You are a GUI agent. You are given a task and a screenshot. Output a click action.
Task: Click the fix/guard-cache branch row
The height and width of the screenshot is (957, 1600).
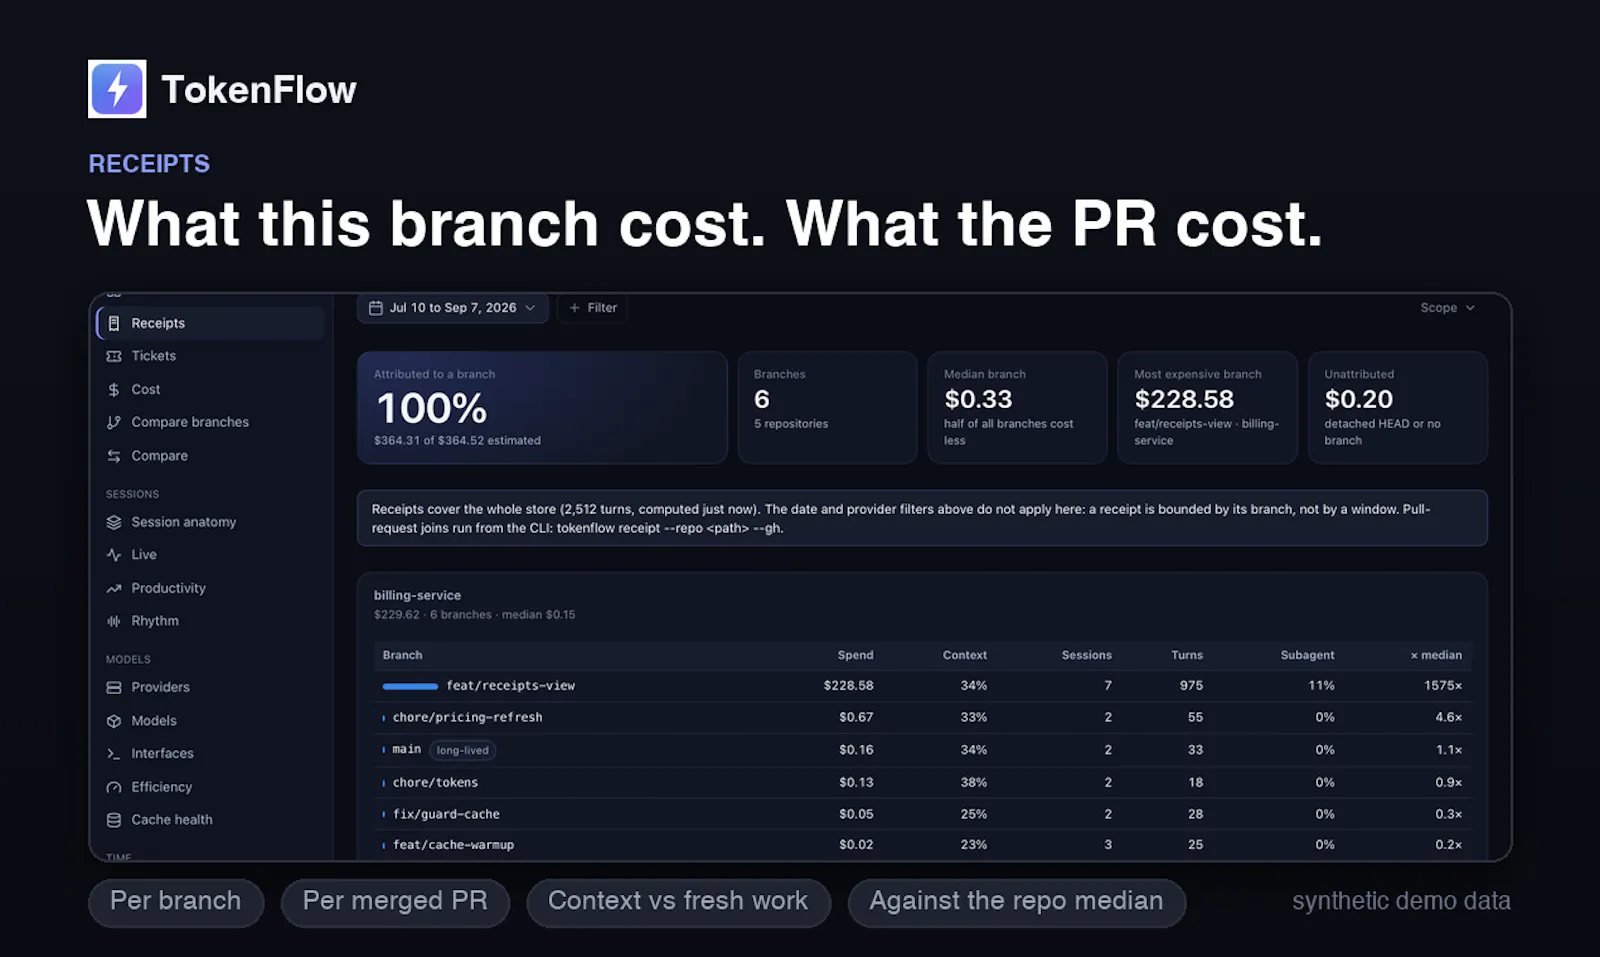pyautogui.click(x=922, y=814)
